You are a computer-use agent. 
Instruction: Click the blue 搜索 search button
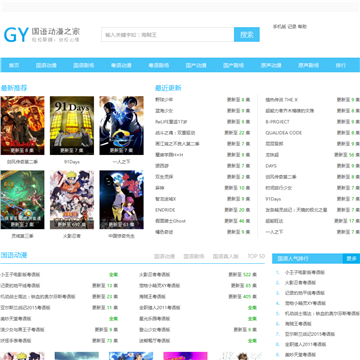click(x=247, y=35)
